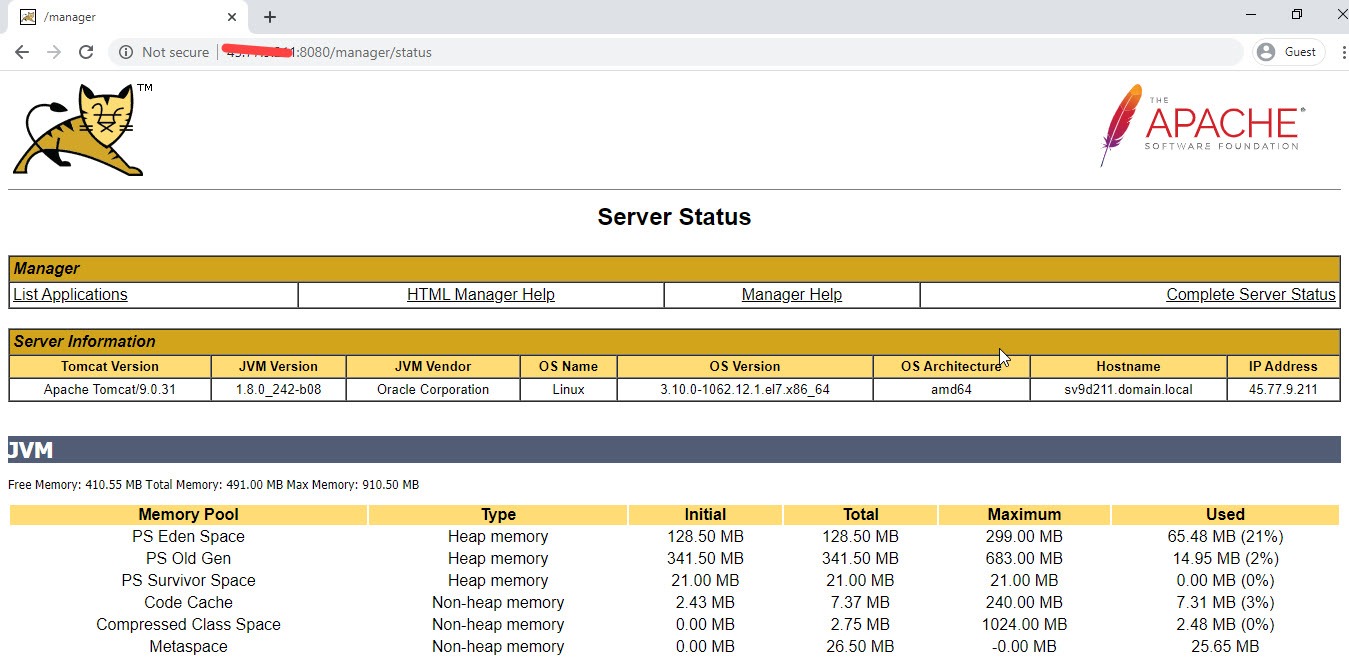Screen dimensions: 1349x660
Task: Click the JVM Version column header
Action: point(278,366)
